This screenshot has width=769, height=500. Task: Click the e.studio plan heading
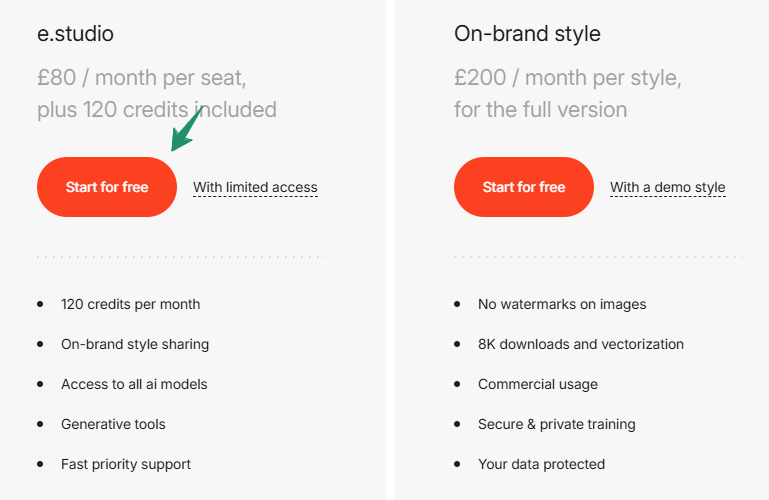[x=75, y=34]
